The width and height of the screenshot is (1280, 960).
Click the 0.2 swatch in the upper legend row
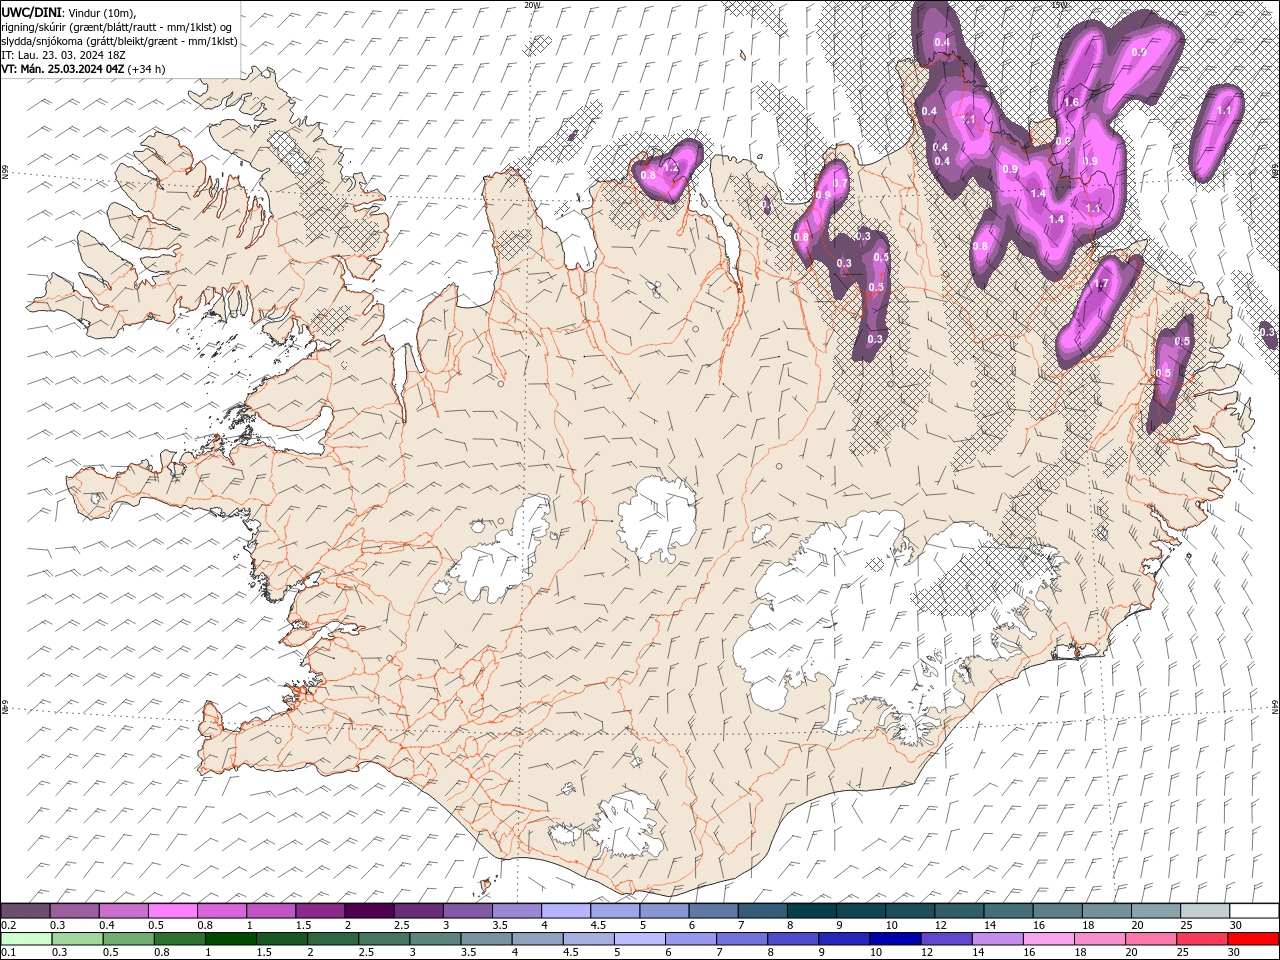point(25,911)
